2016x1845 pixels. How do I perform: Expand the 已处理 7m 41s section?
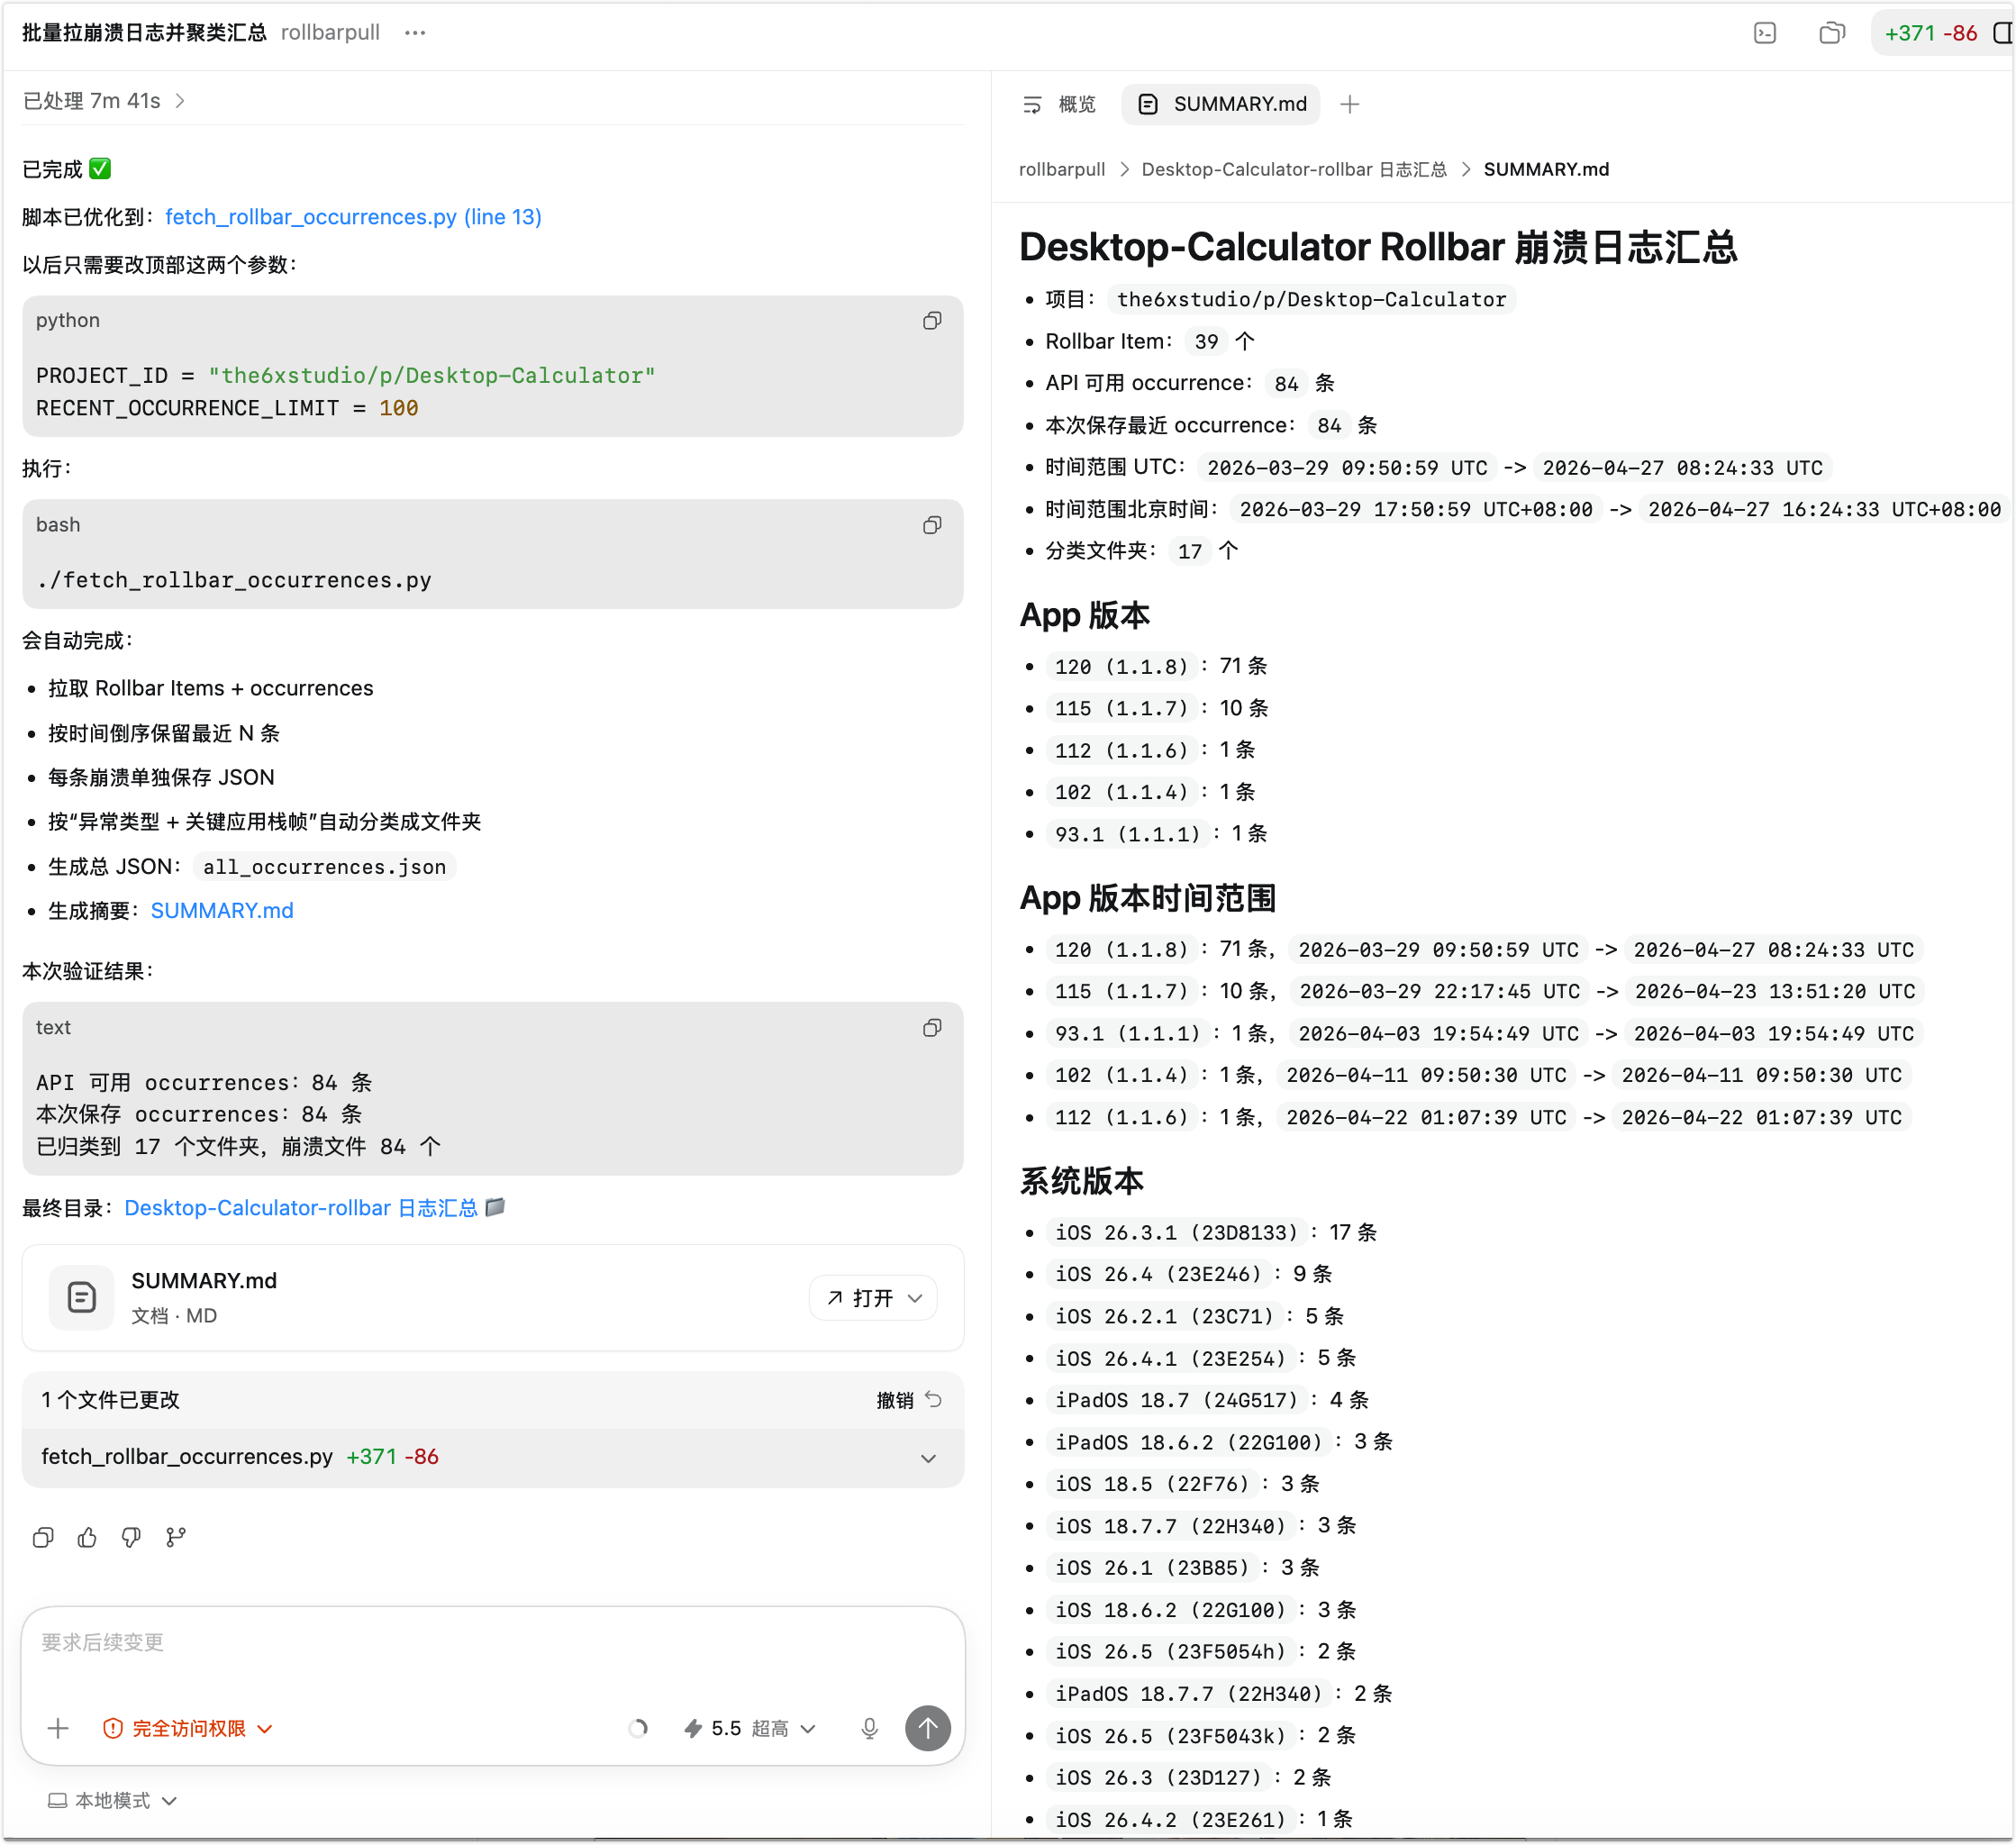pyautogui.click(x=104, y=101)
